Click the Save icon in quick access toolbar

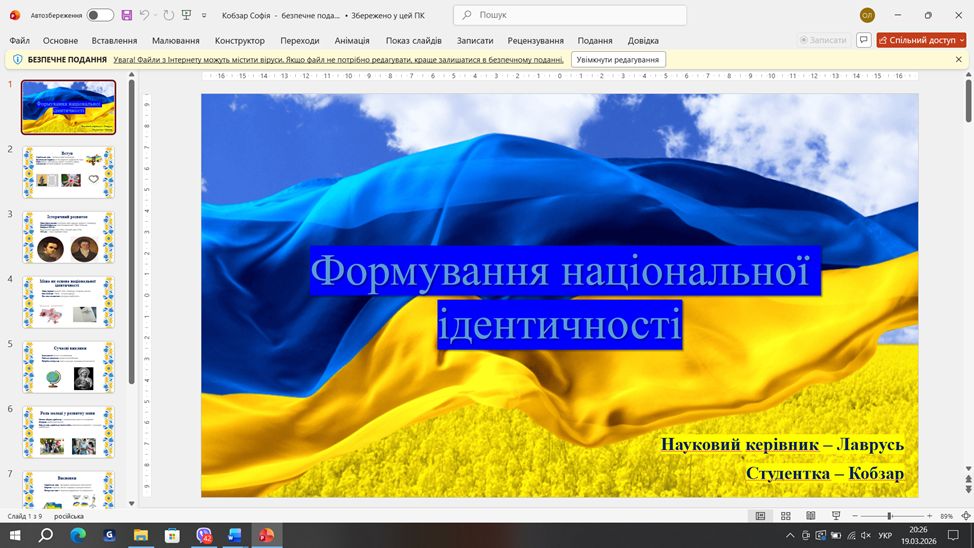(127, 15)
